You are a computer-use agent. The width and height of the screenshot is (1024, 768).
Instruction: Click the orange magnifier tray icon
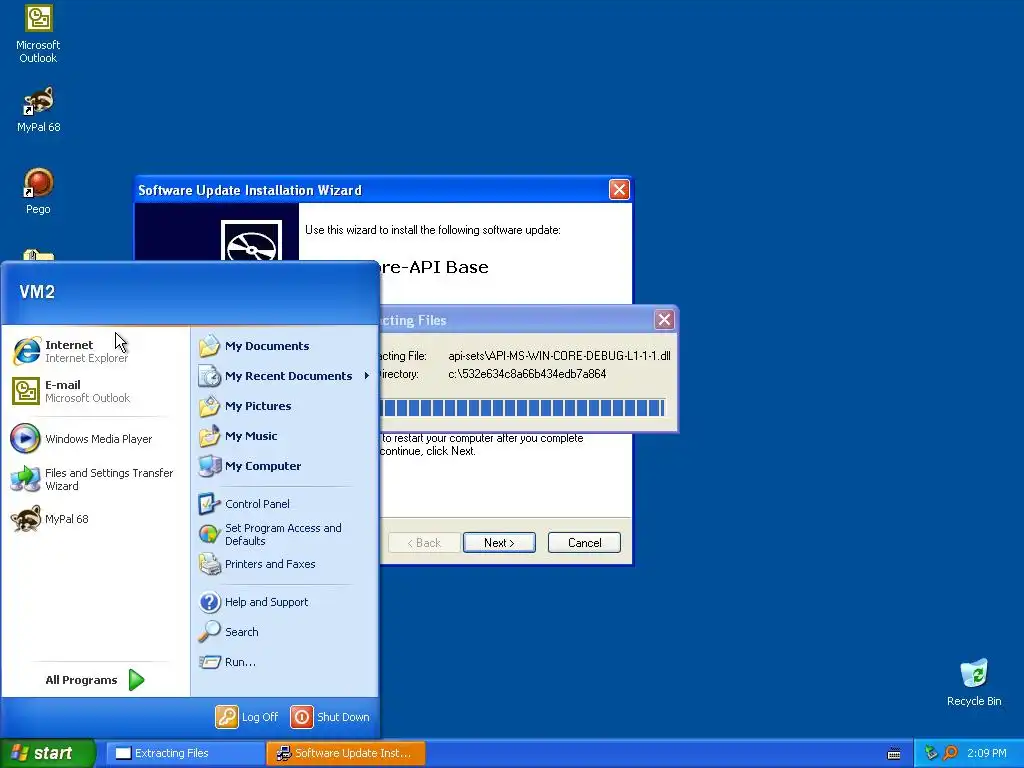pos(950,753)
